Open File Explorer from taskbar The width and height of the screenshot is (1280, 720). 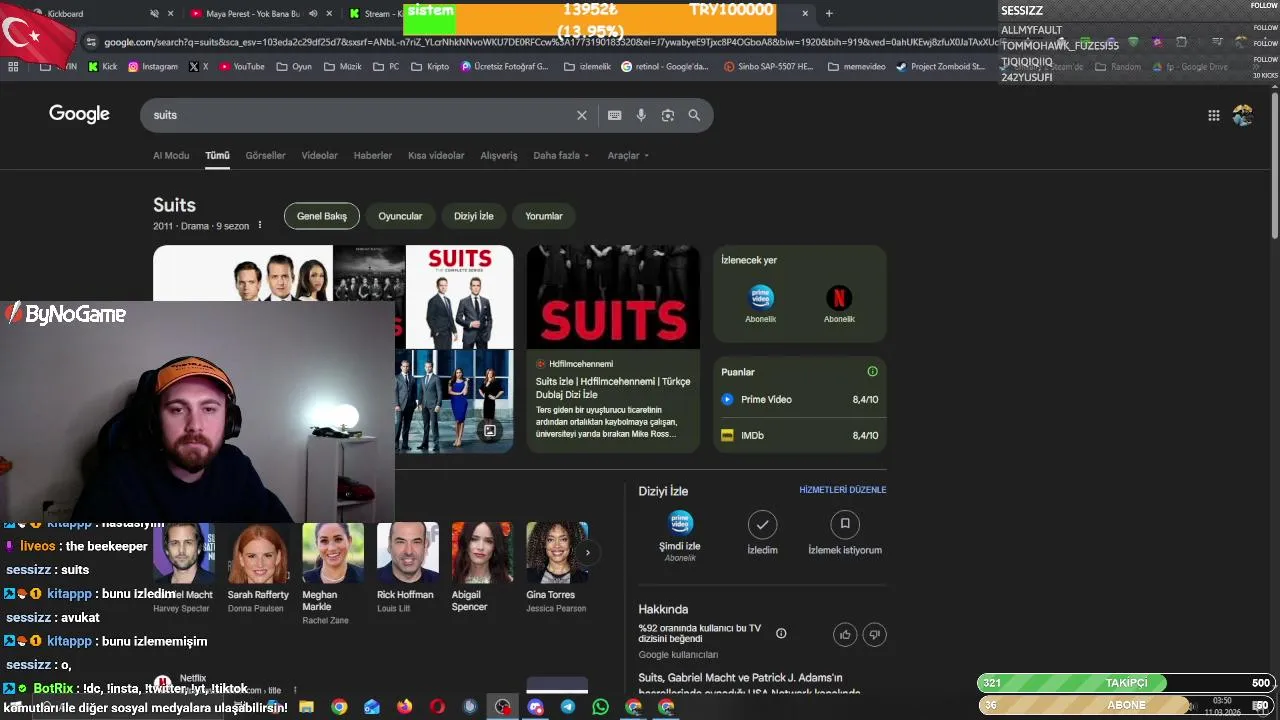coord(306,707)
